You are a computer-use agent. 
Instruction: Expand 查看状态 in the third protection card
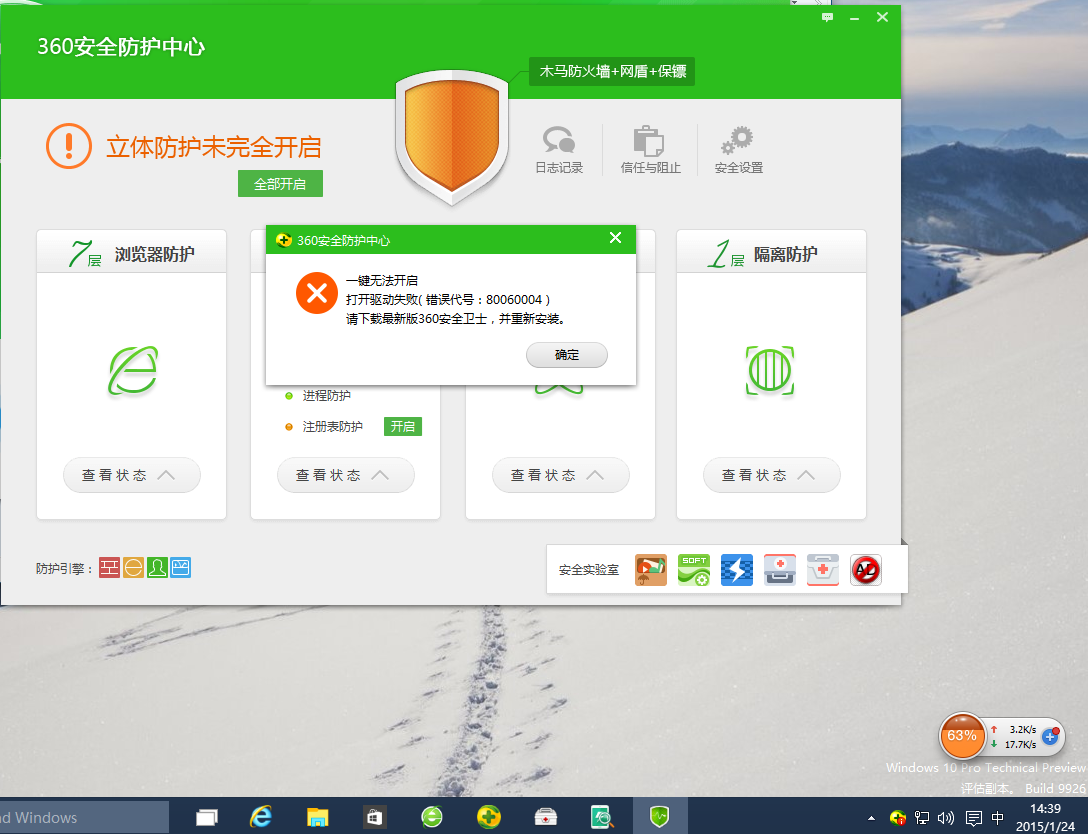point(561,475)
